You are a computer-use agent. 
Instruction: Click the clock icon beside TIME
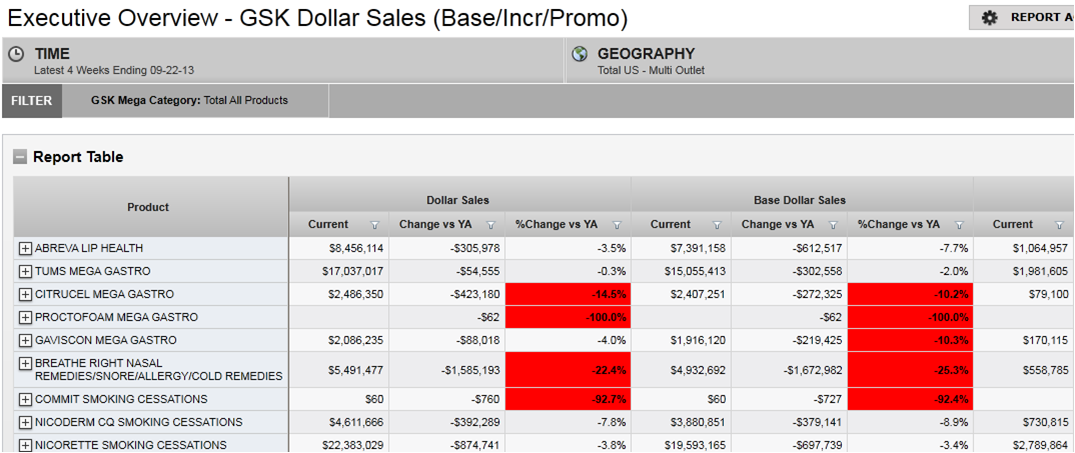coord(16,54)
